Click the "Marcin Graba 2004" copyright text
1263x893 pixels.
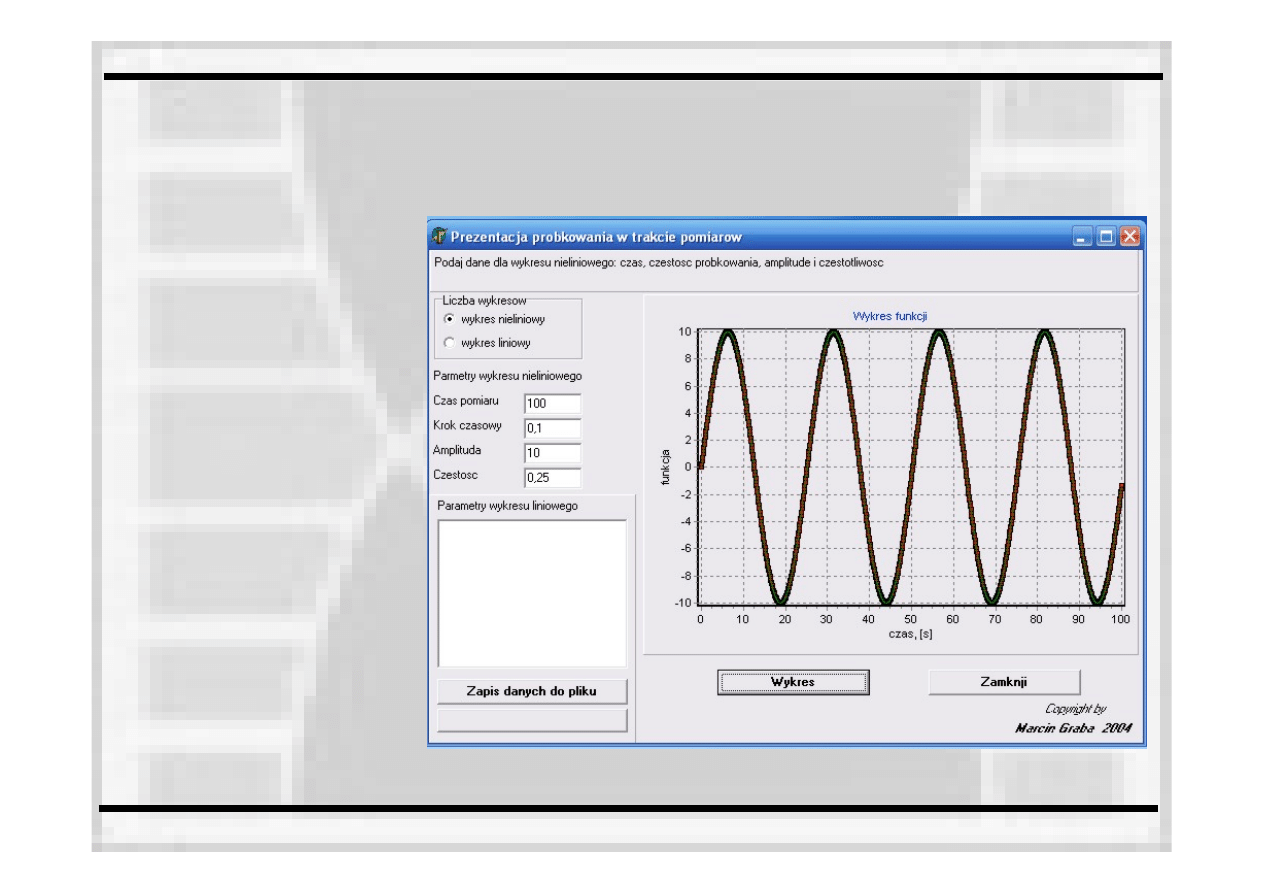tap(1072, 728)
